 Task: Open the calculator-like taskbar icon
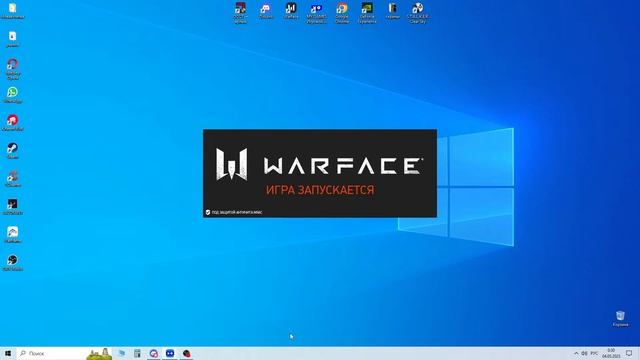click(138, 353)
